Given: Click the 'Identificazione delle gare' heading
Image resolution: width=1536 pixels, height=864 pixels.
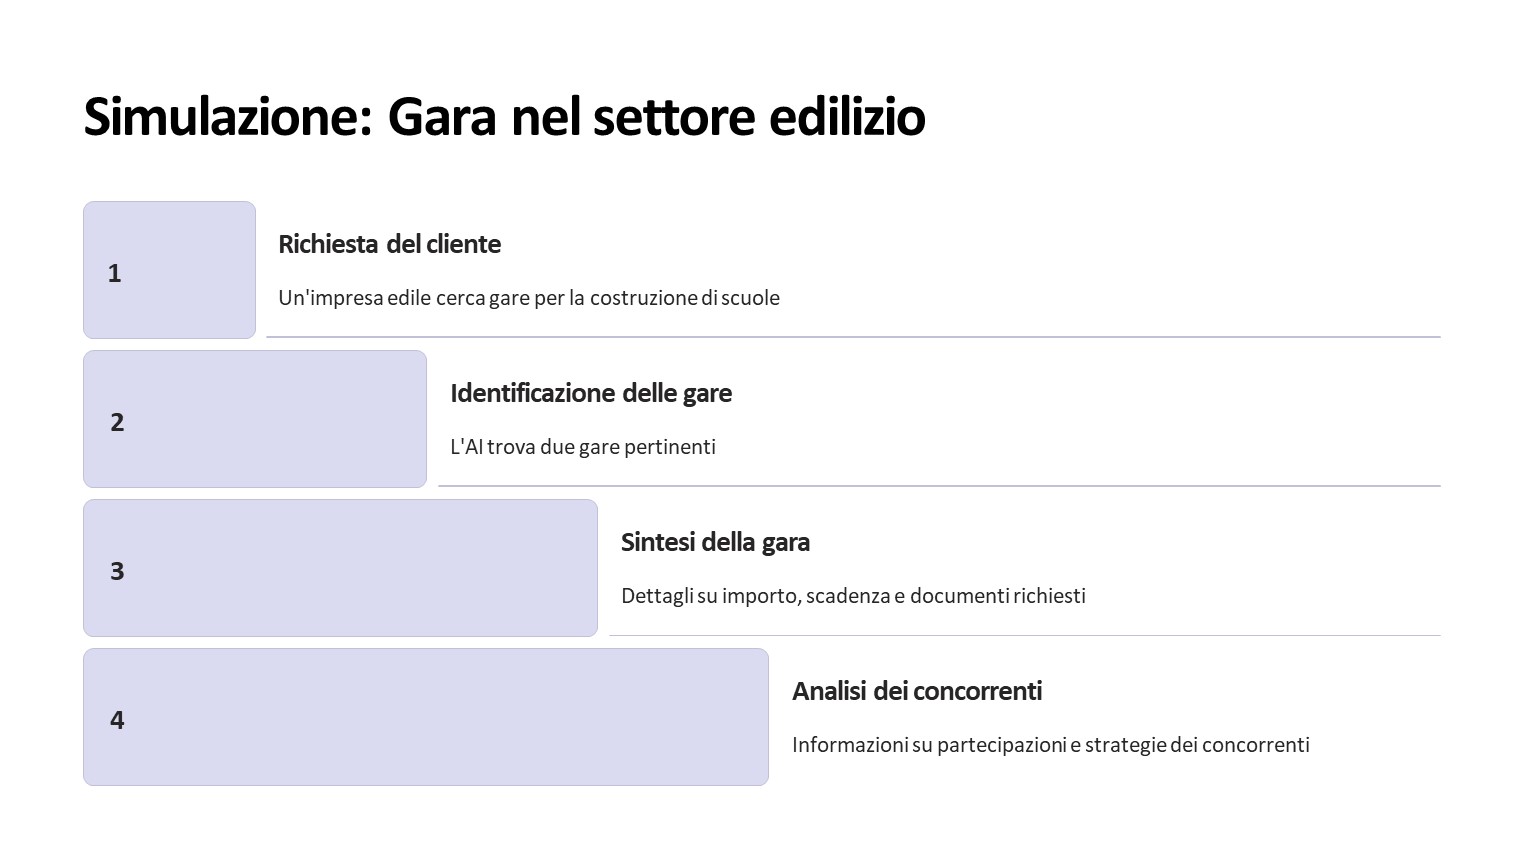Looking at the screenshot, I should point(591,393).
